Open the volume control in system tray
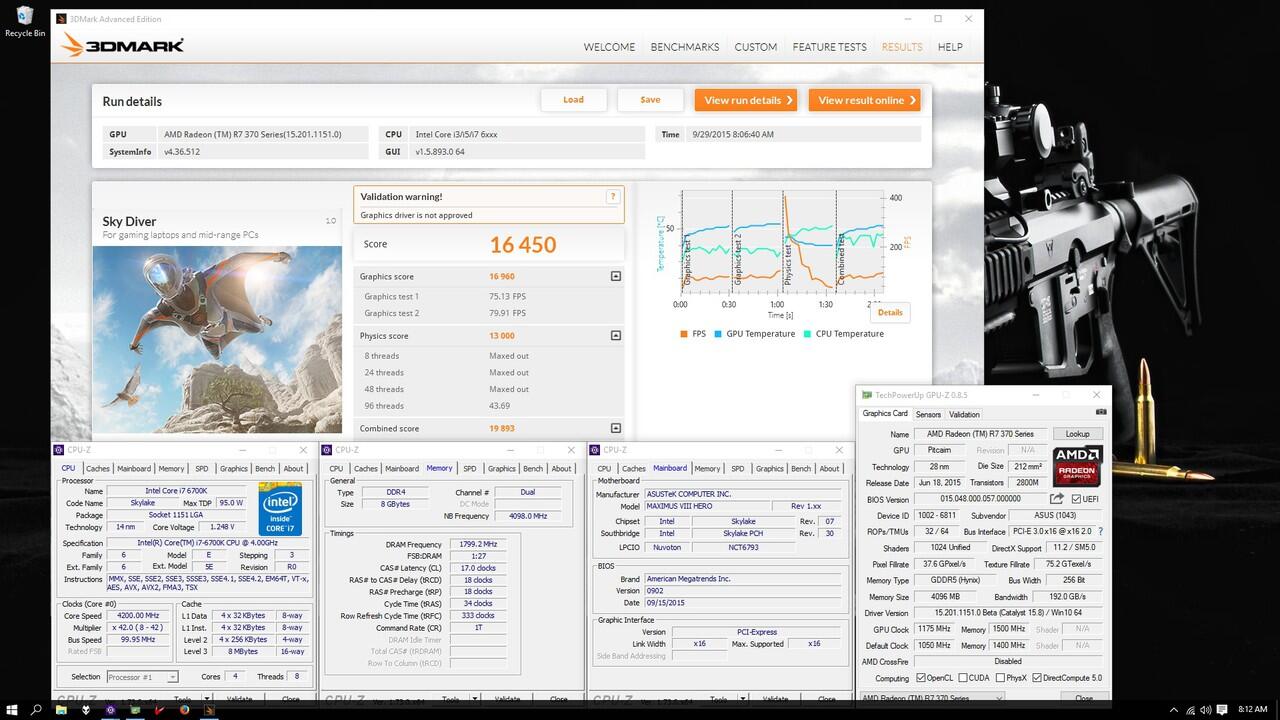This screenshot has width=1280, height=720. (1208, 710)
